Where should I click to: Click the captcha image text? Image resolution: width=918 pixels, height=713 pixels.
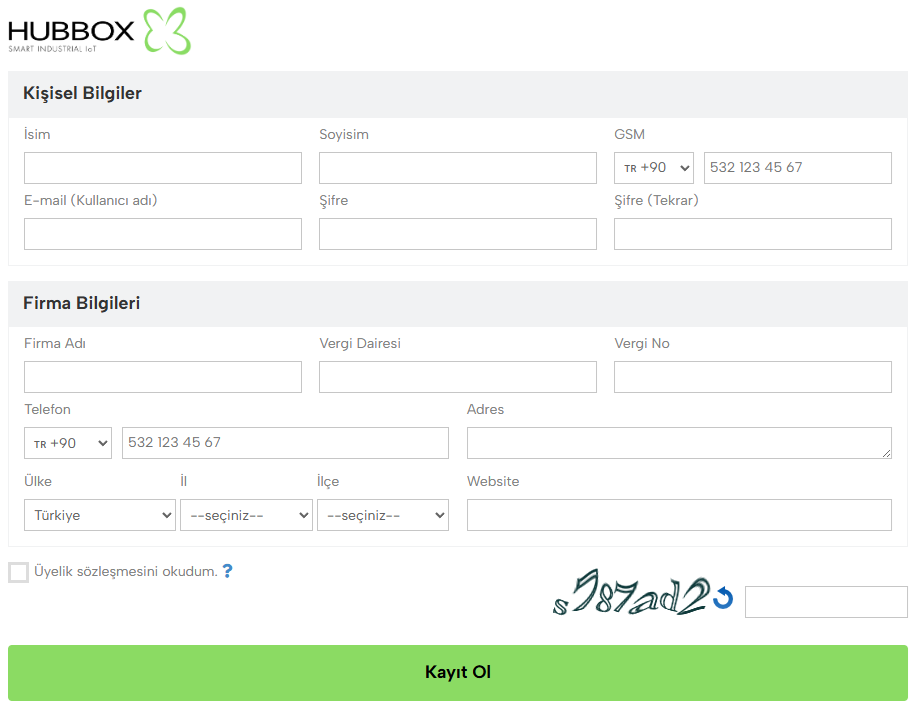tap(631, 592)
